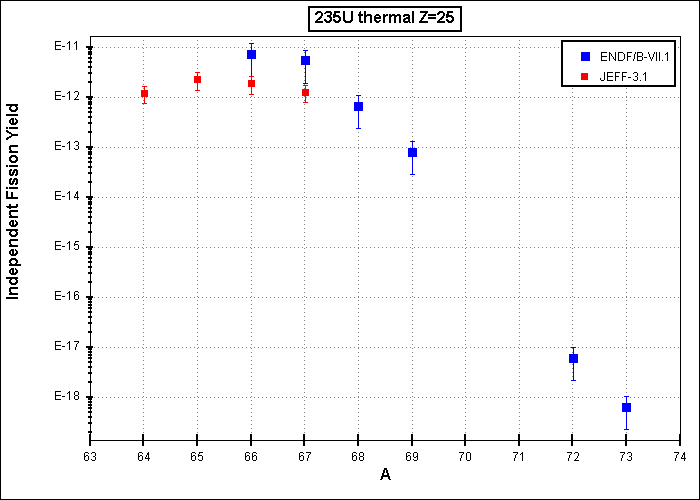This screenshot has height=500, width=700.
Task: Click the E-11 y-axis label
Action: (x=66, y=47)
